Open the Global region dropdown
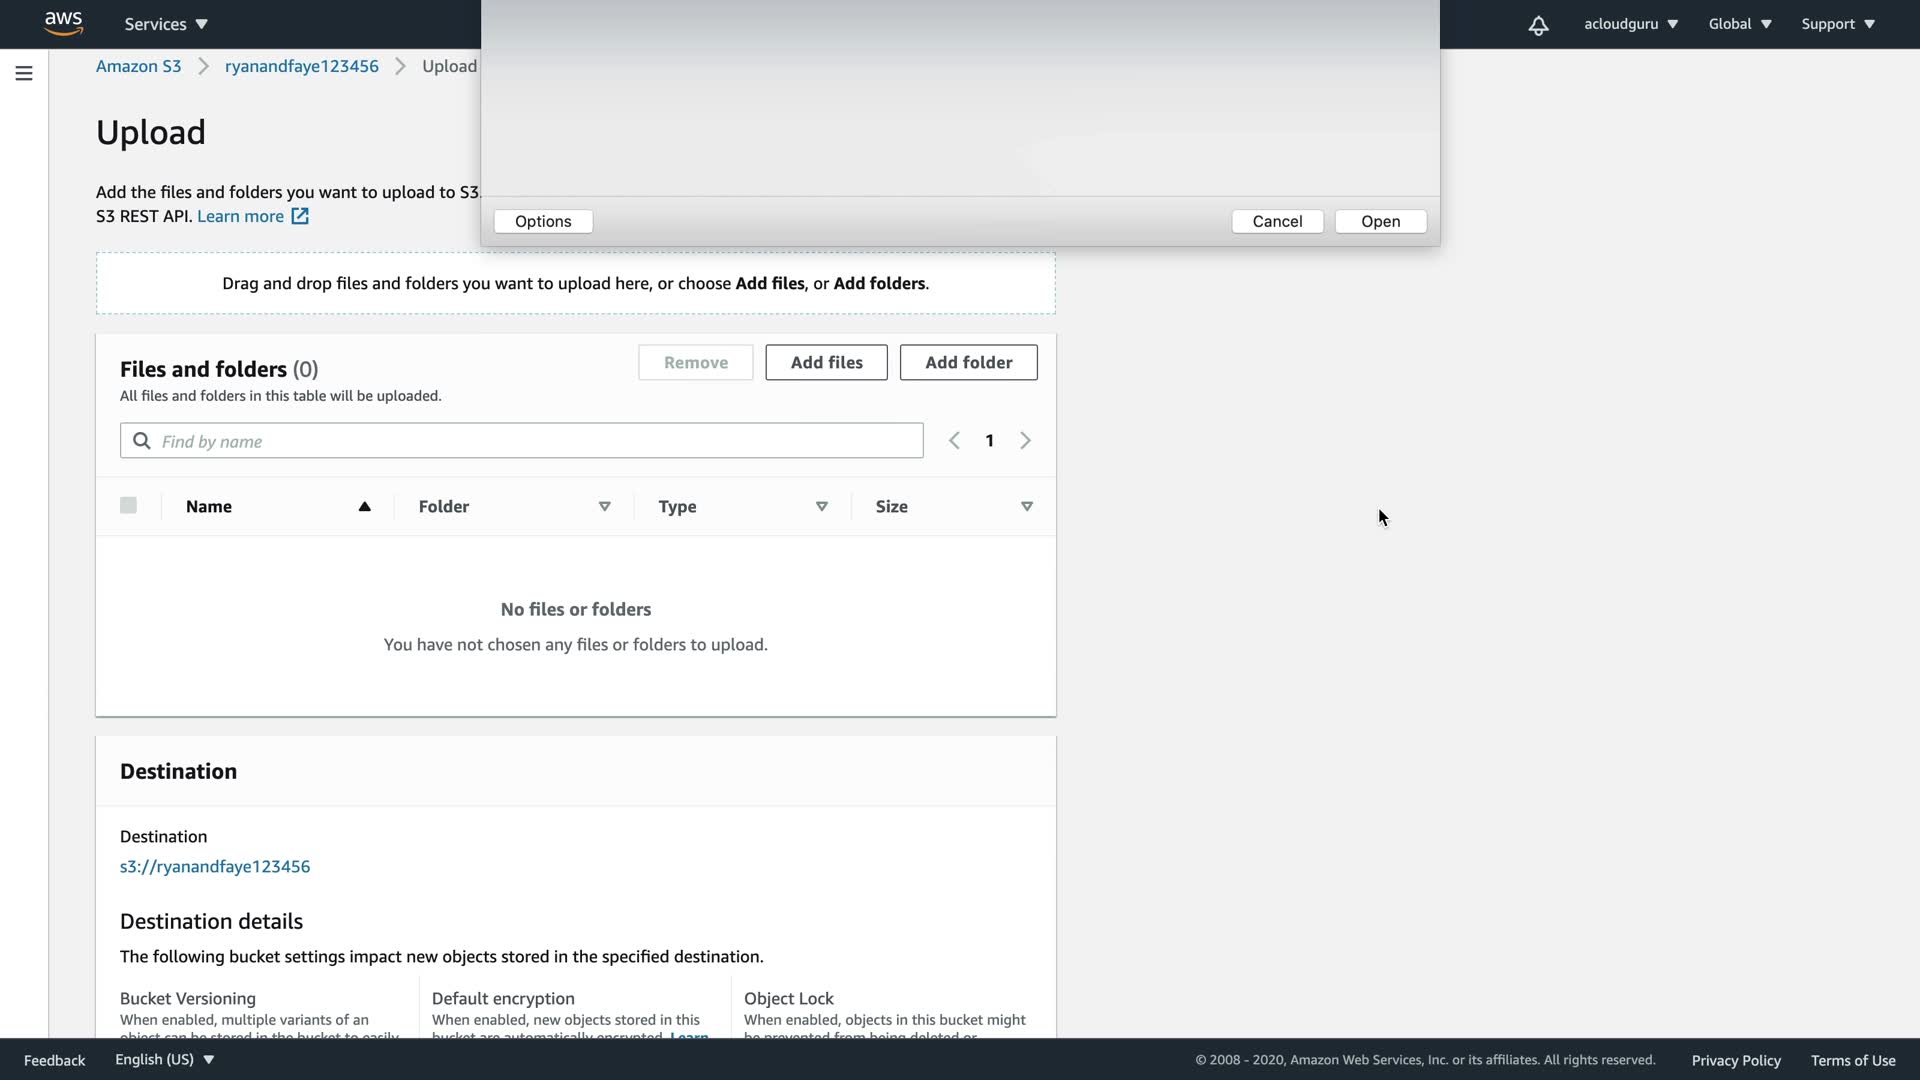 (x=1740, y=24)
